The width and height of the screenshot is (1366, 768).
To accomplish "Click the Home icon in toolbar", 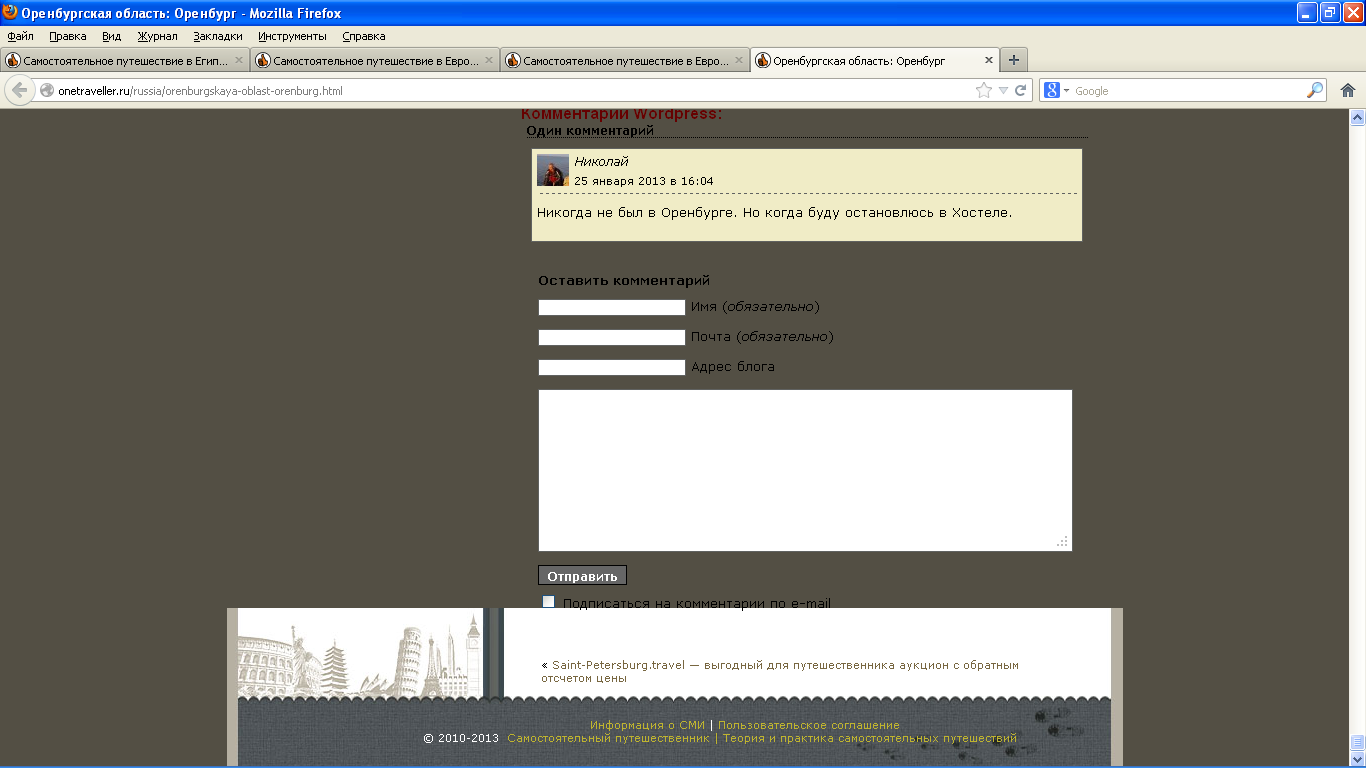I will [x=1348, y=90].
